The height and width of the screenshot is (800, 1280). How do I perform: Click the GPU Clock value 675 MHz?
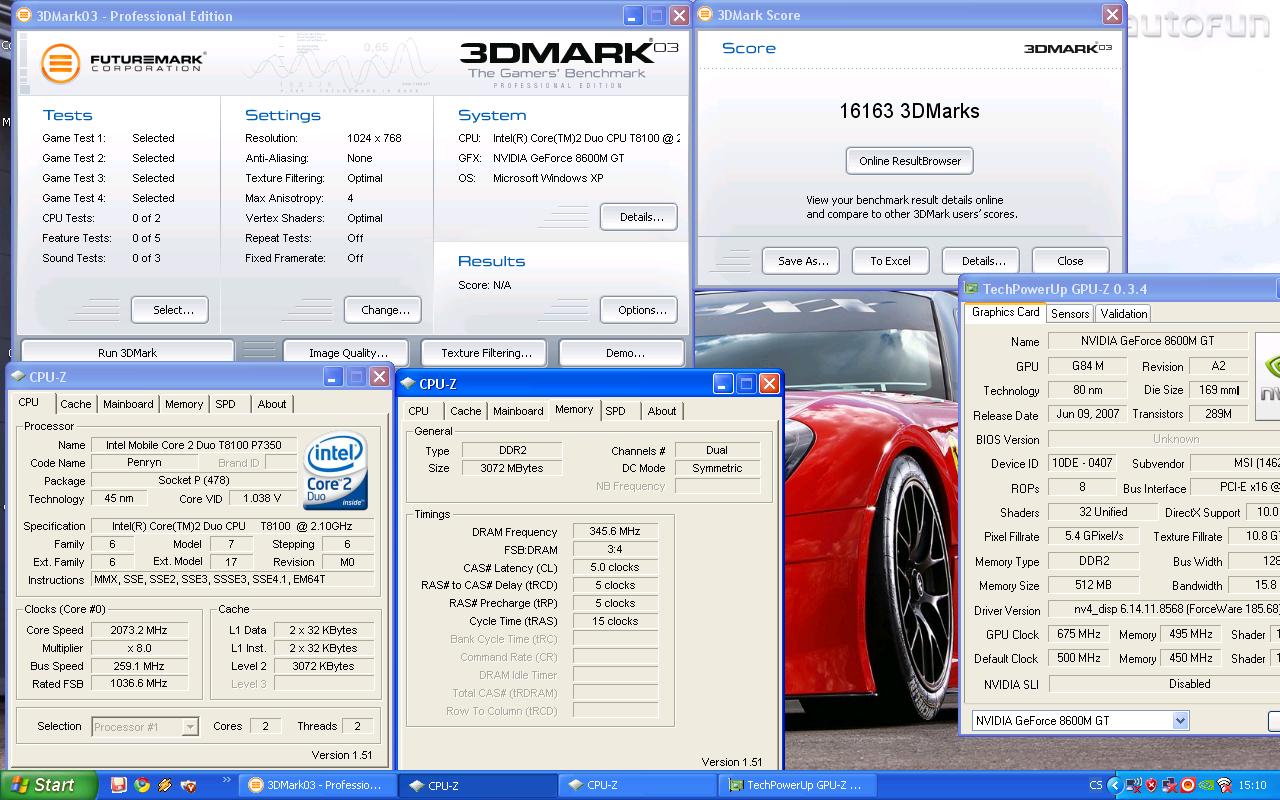point(1078,634)
